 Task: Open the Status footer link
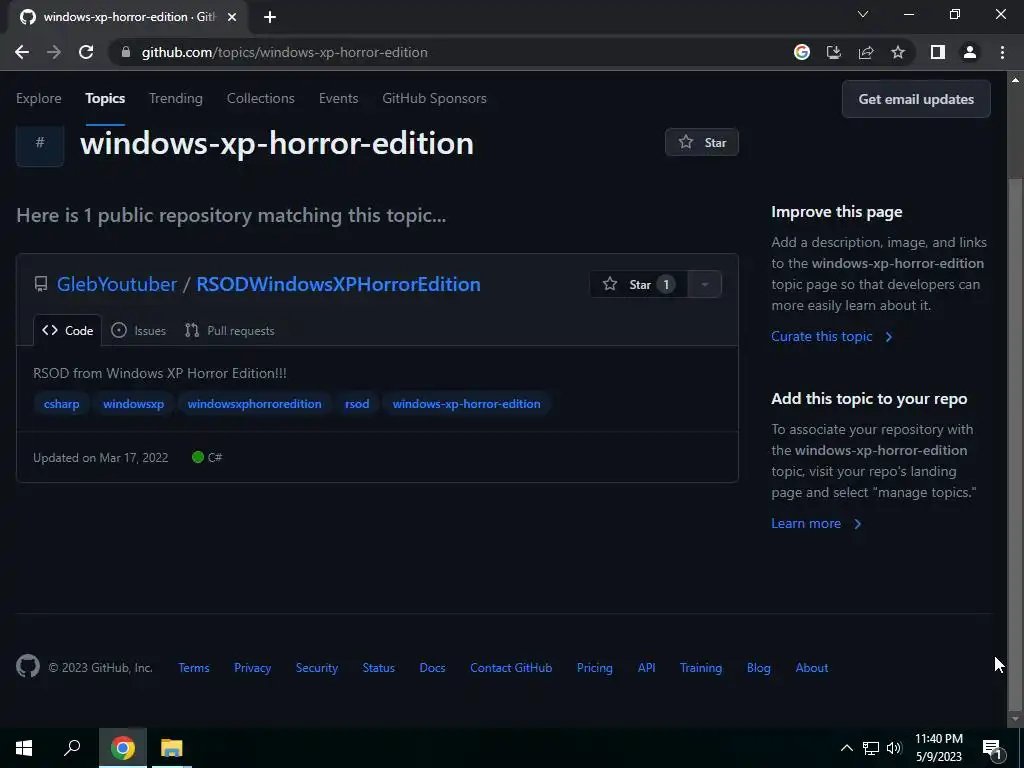tap(379, 667)
